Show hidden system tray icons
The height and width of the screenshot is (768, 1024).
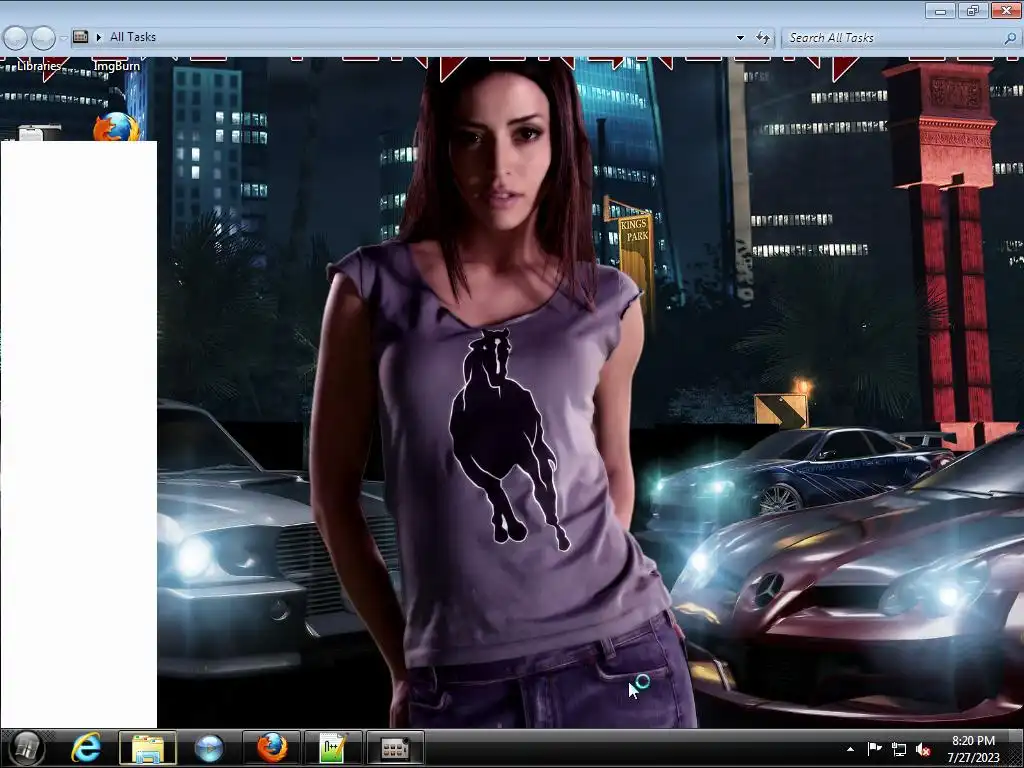click(850, 749)
